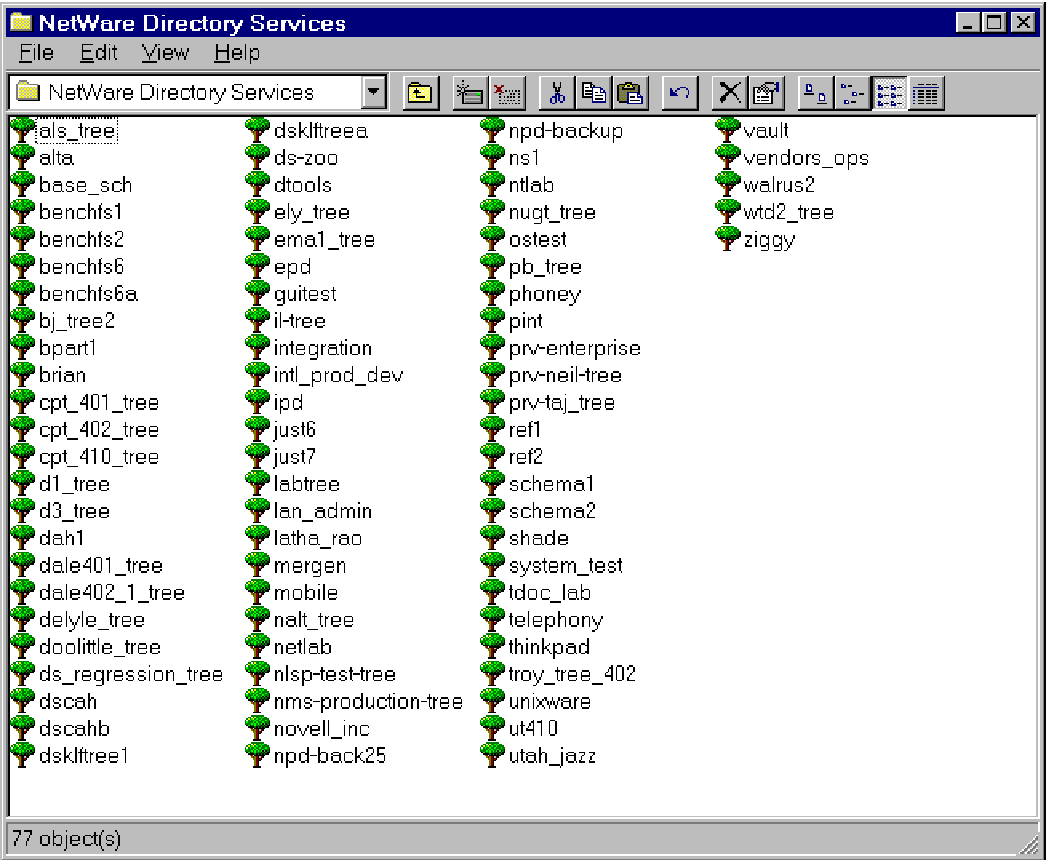1046x860 pixels.
Task: Select the troy_tree_402 entry text
Action: point(572,674)
